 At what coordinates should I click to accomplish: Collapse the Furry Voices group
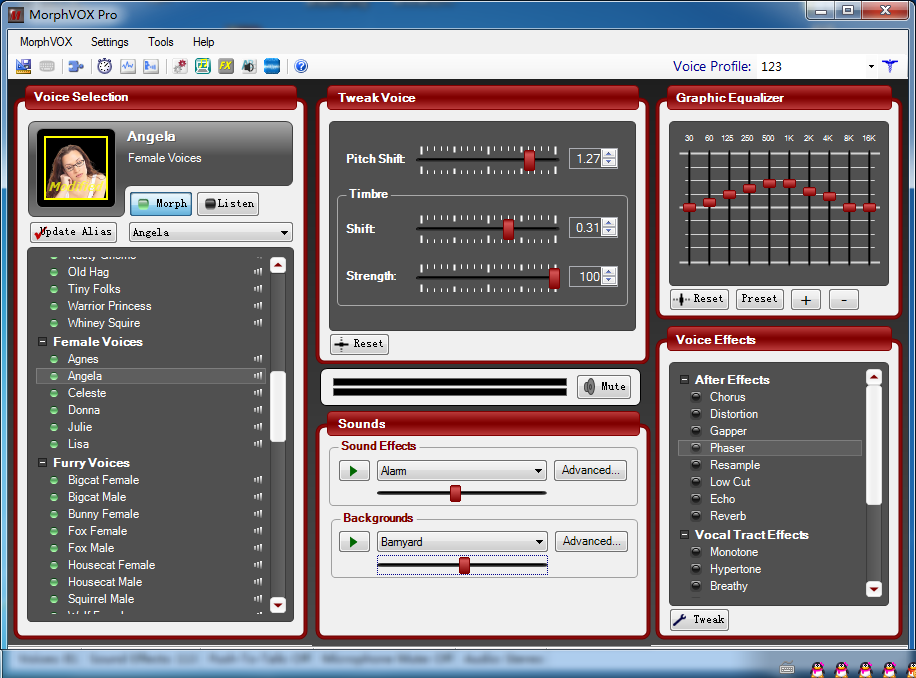coord(42,463)
